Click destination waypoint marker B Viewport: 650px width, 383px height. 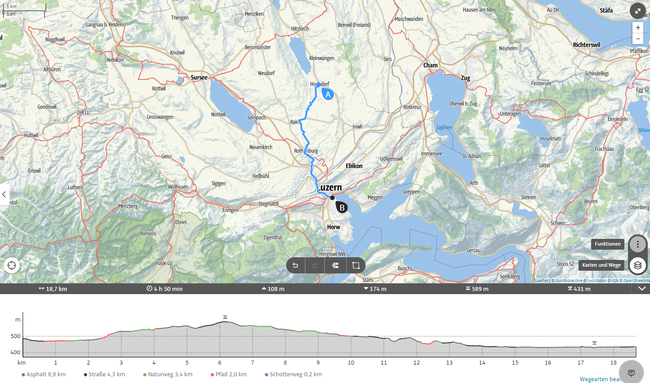(342, 207)
